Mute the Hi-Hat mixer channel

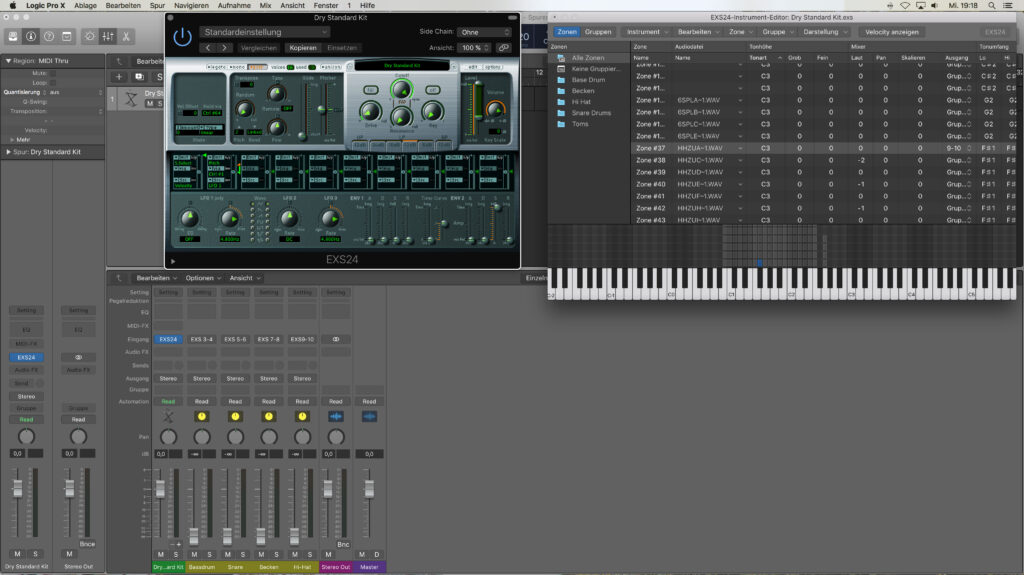[295, 554]
